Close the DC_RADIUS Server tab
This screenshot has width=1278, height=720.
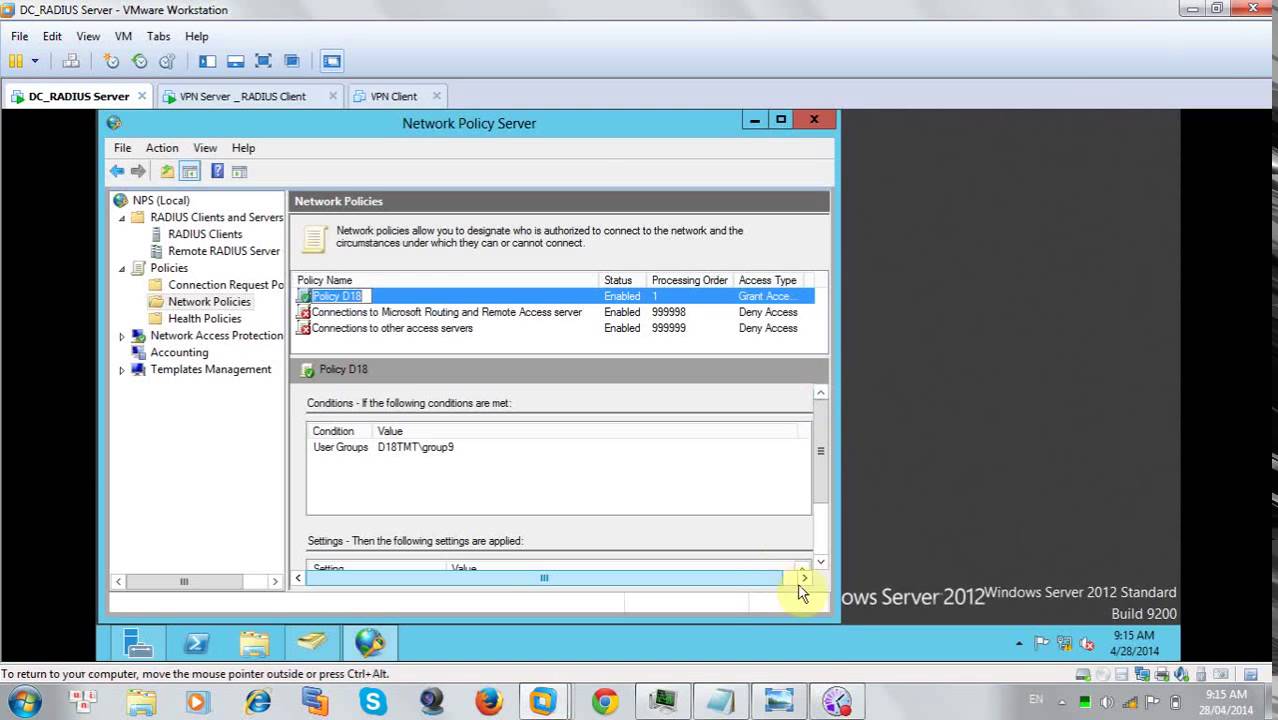[142, 96]
